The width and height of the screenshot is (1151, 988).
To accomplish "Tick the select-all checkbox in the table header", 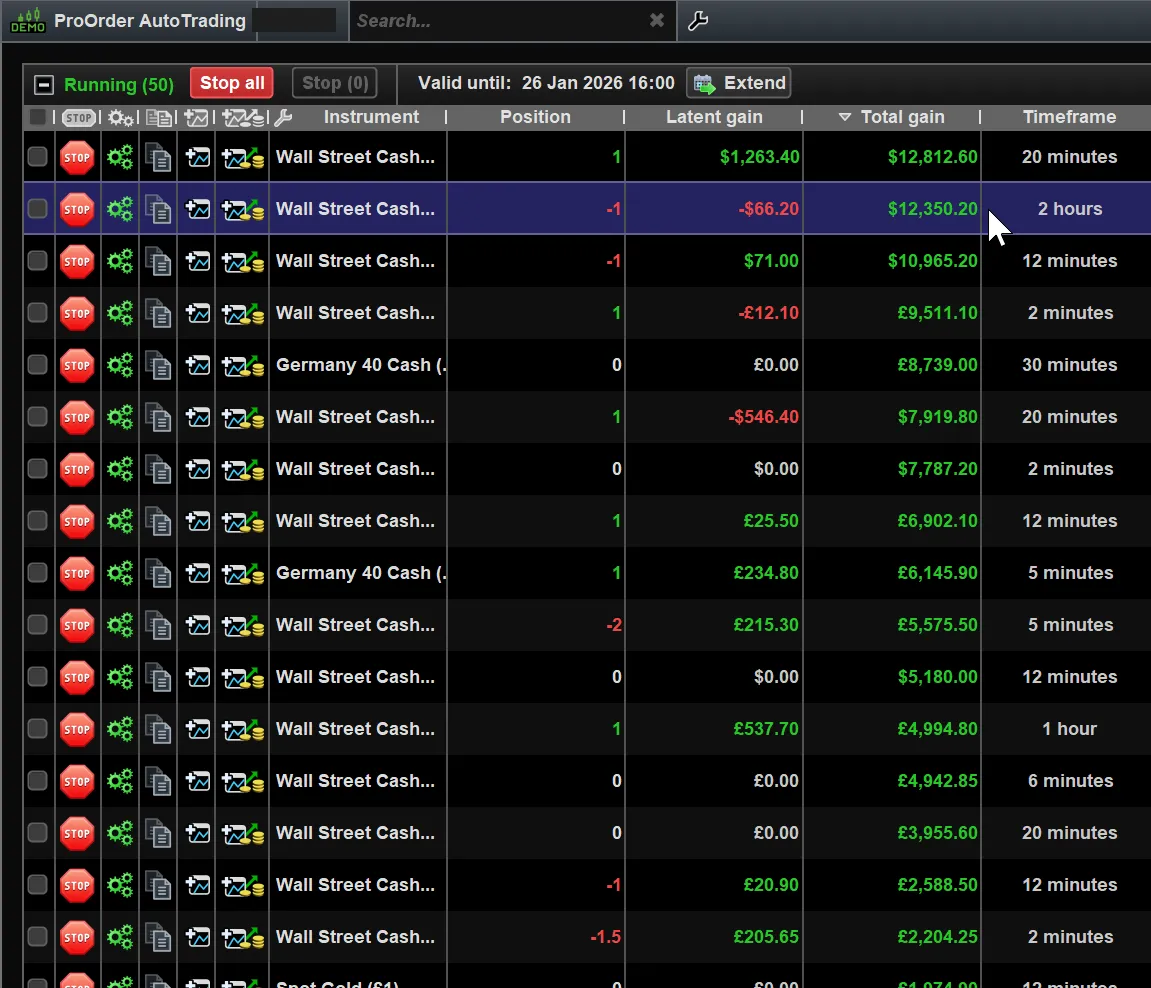I will [x=38, y=118].
